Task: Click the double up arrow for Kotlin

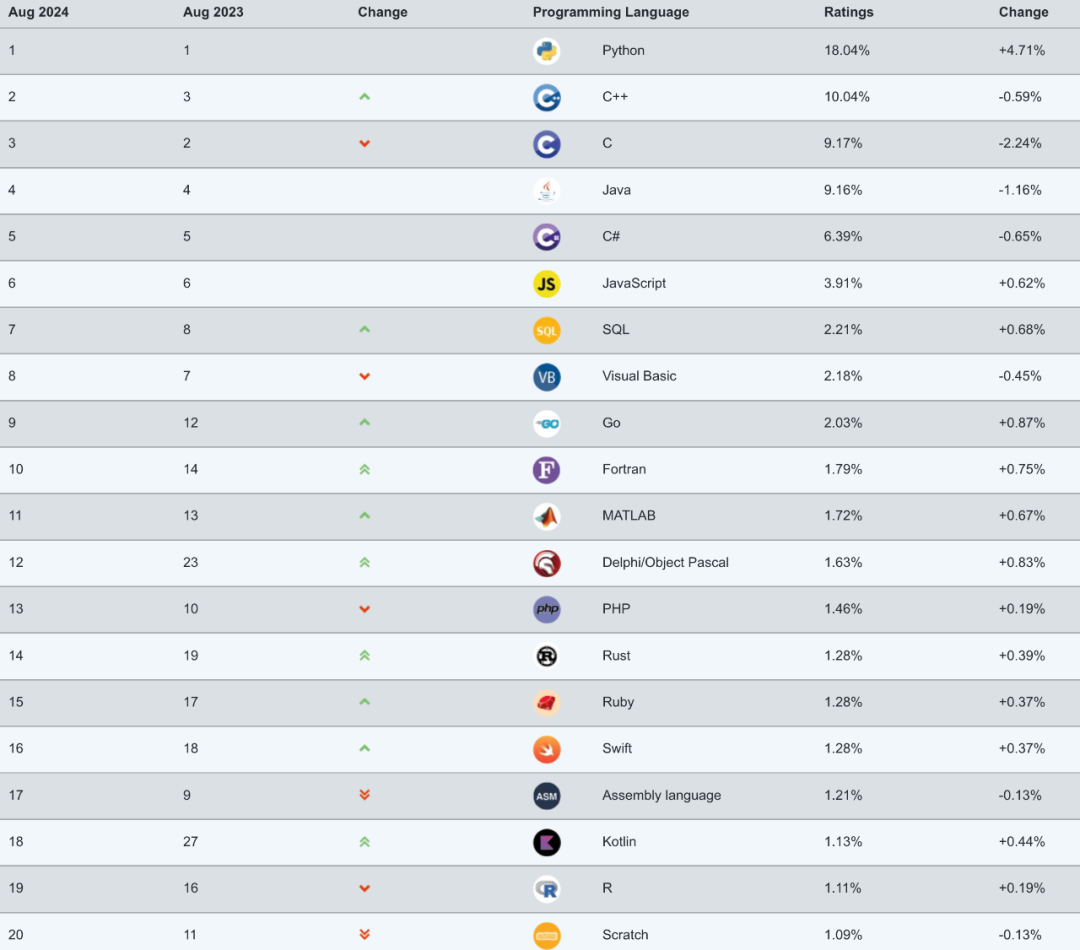Action: pos(364,842)
